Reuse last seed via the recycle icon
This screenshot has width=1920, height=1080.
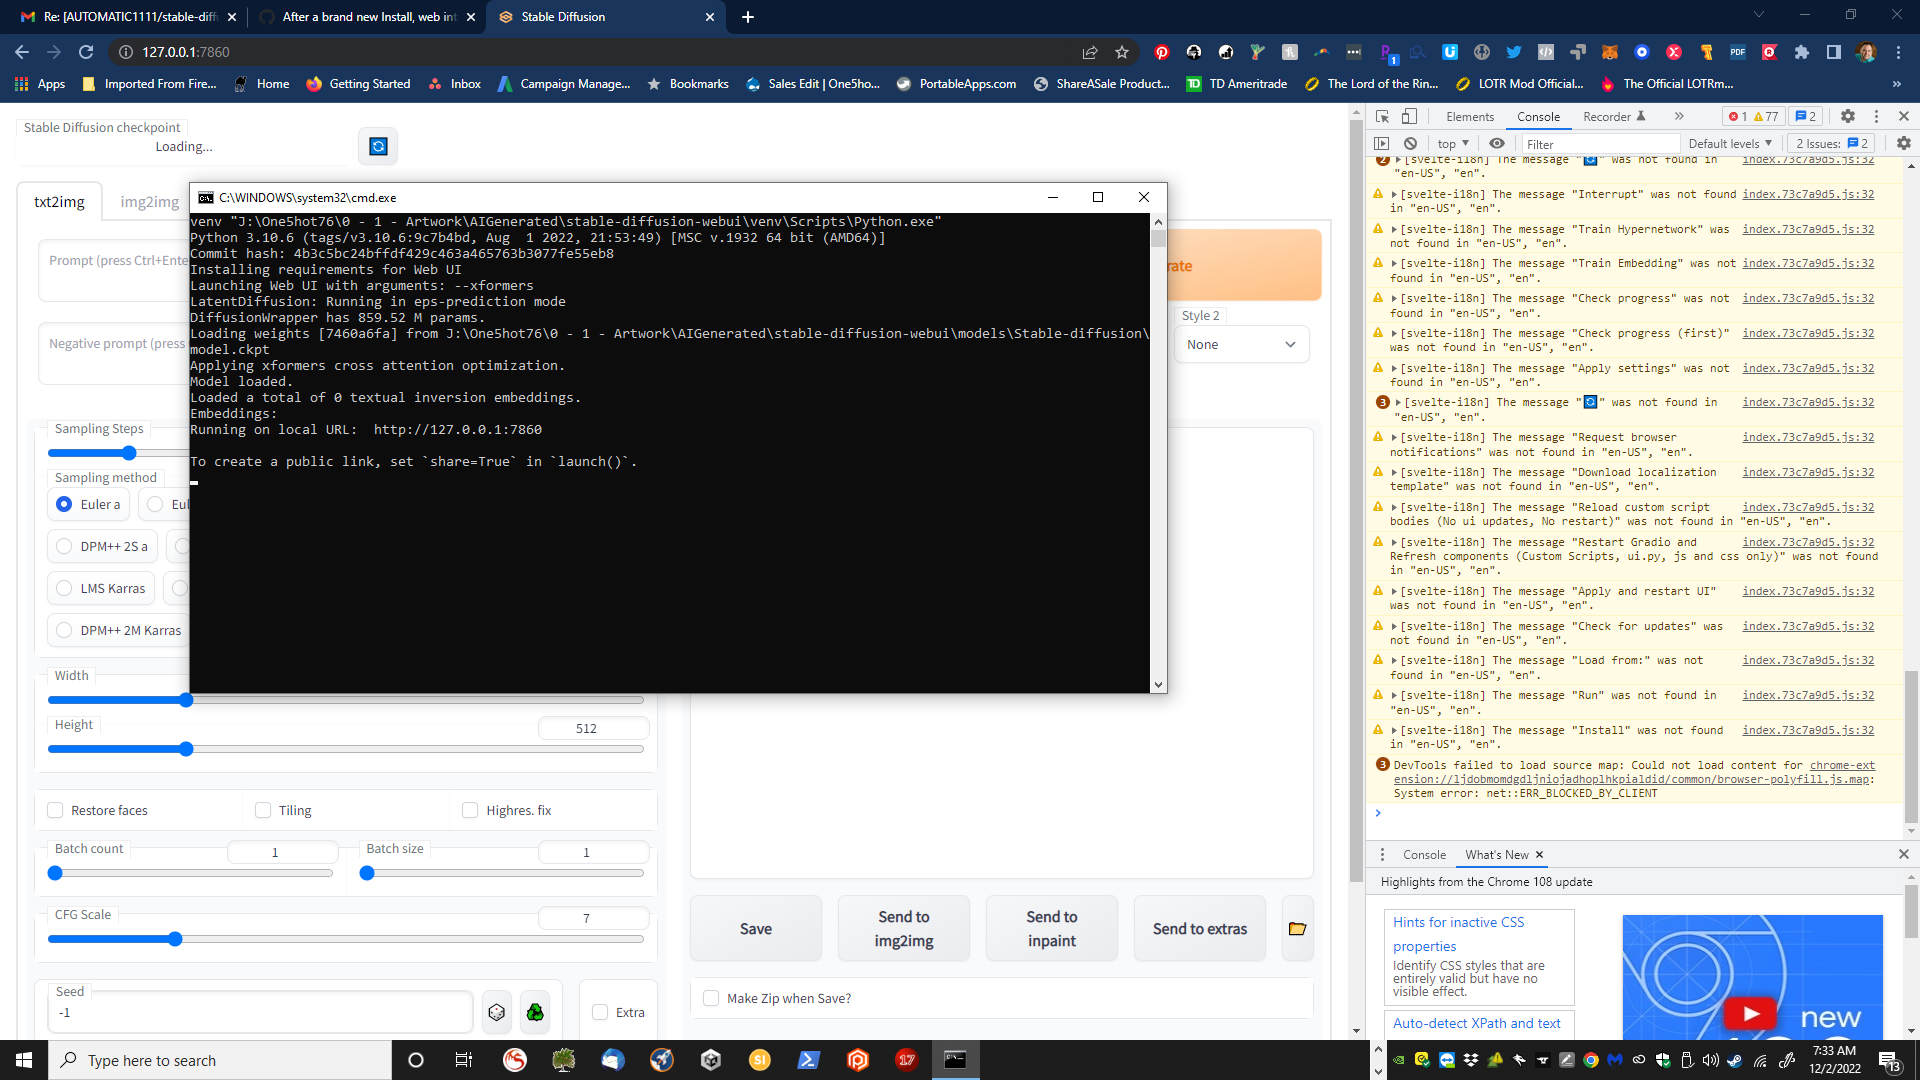[535, 1011]
